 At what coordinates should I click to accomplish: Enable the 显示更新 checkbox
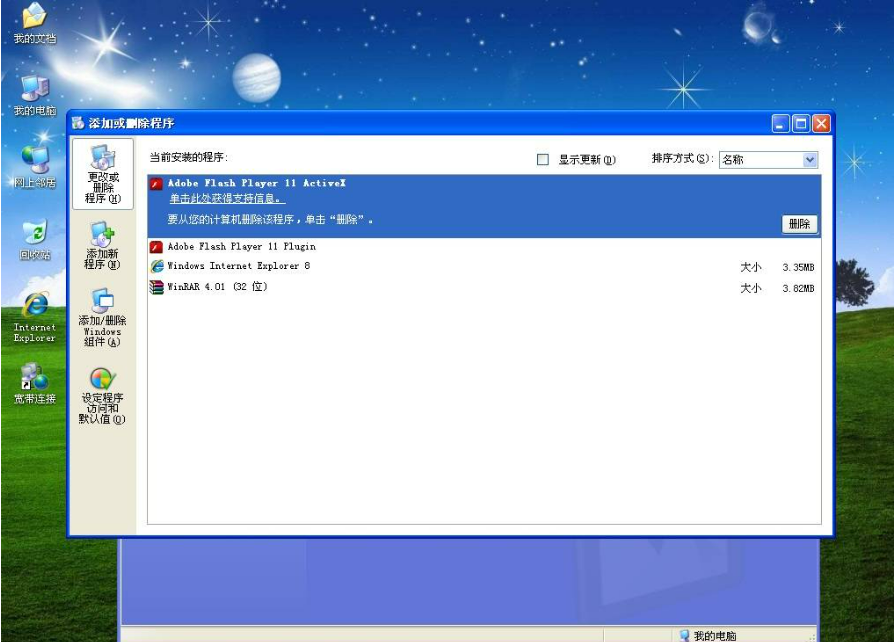pyautogui.click(x=543, y=160)
